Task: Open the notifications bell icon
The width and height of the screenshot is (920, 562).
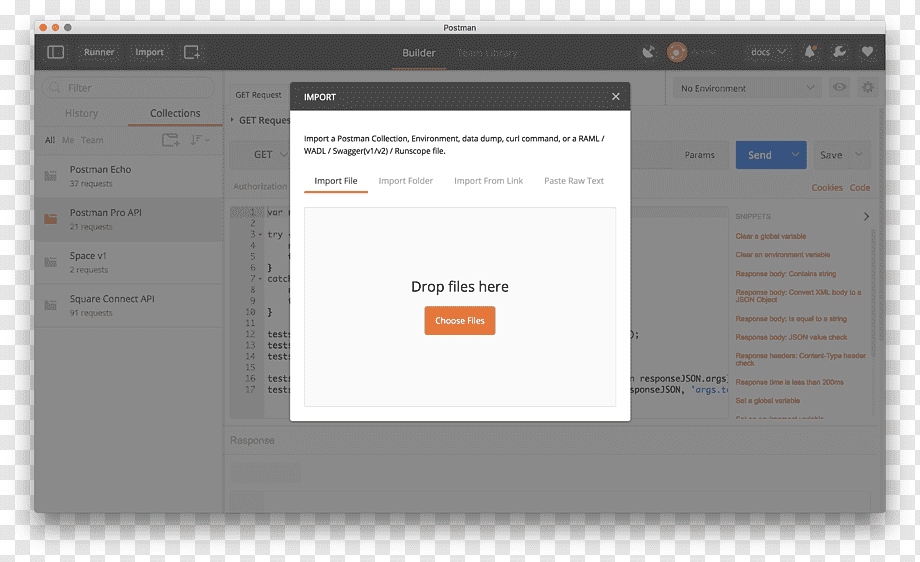Action: (810, 52)
